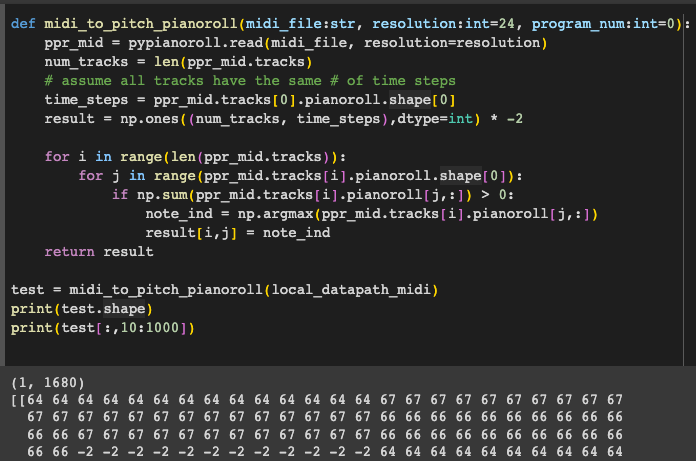Click the 'note_ind = np.argmax' line
The width and height of the screenshot is (696, 461).
(372, 214)
